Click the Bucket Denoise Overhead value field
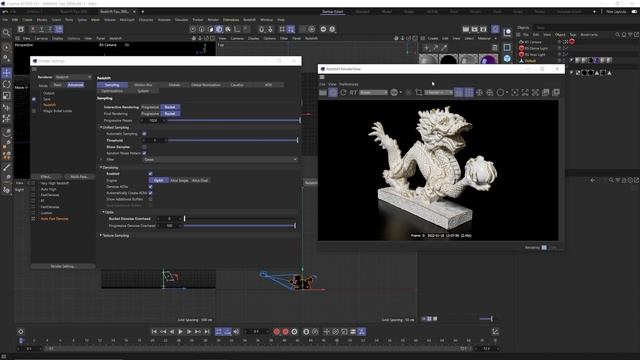 point(169,219)
